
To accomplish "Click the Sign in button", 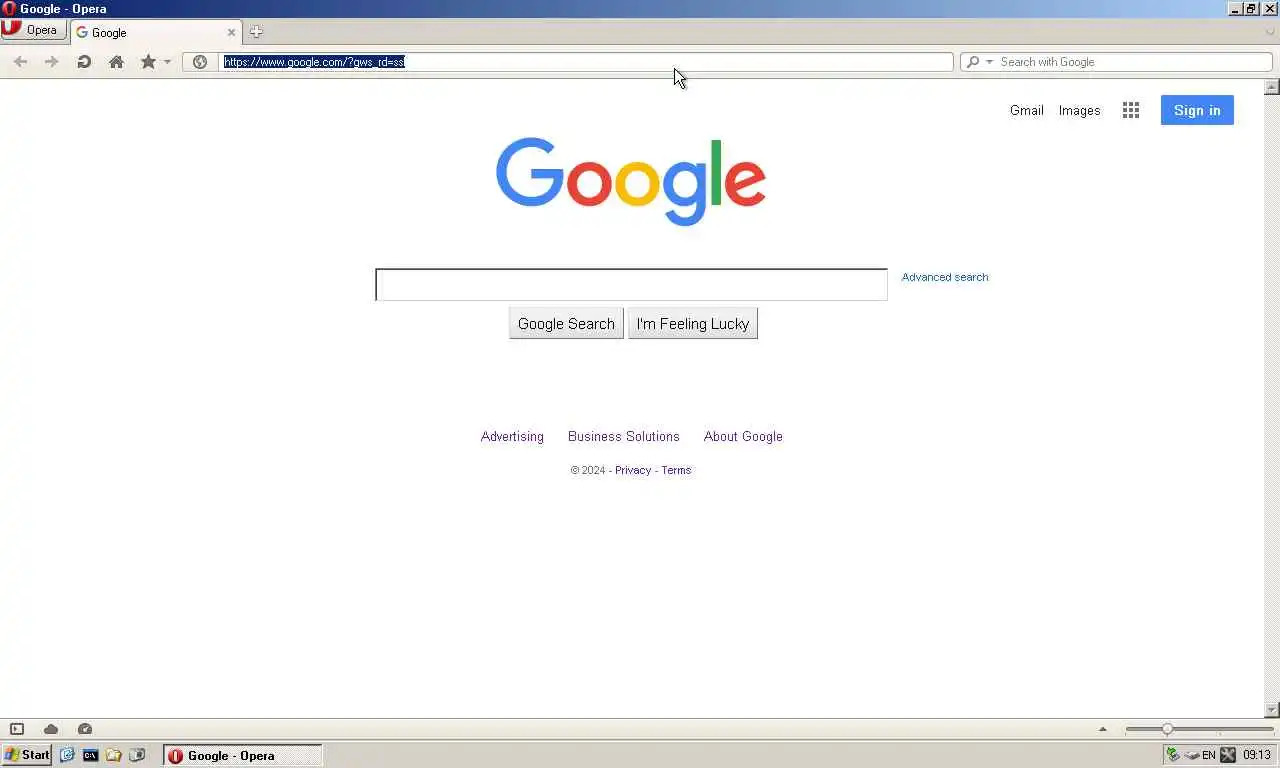I will pyautogui.click(x=1197, y=110).
